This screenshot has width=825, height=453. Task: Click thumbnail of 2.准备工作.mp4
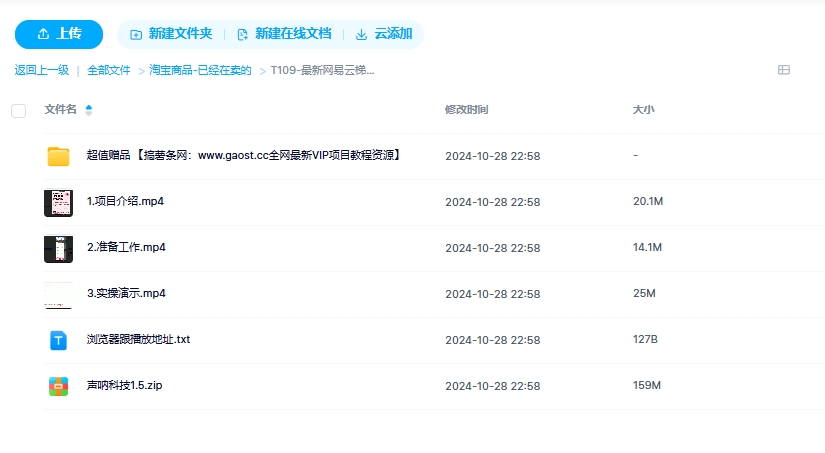(58, 249)
